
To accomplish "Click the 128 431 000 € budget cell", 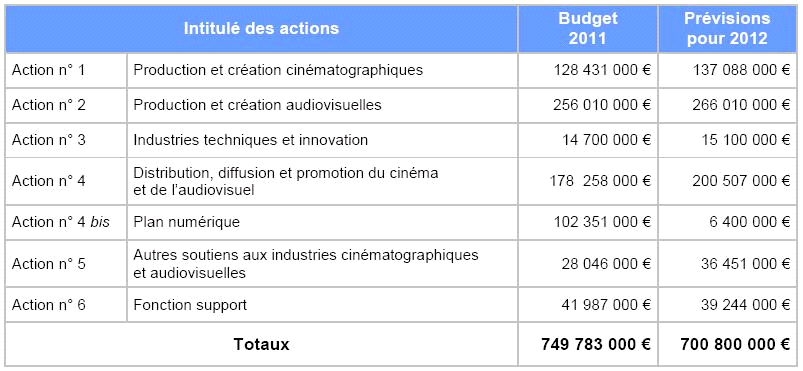I will [588, 70].
